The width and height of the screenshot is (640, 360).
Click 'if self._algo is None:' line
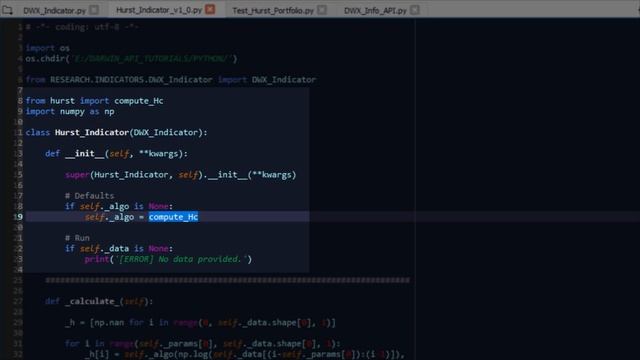pos(119,206)
